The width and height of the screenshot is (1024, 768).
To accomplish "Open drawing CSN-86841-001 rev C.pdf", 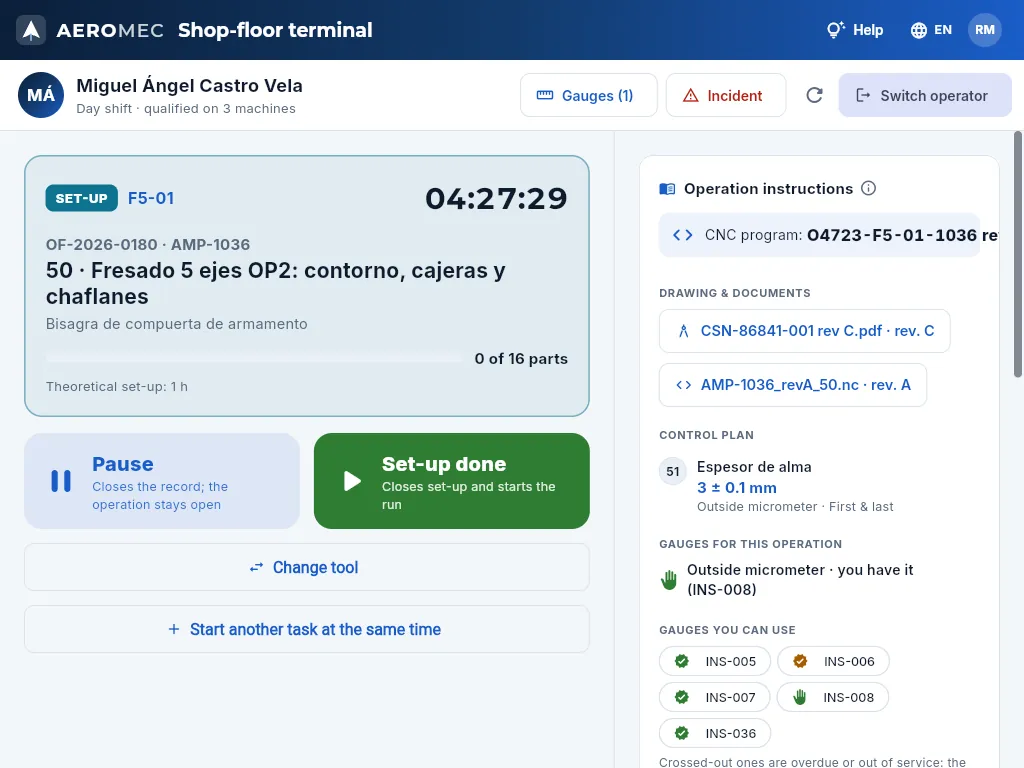I will (805, 331).
